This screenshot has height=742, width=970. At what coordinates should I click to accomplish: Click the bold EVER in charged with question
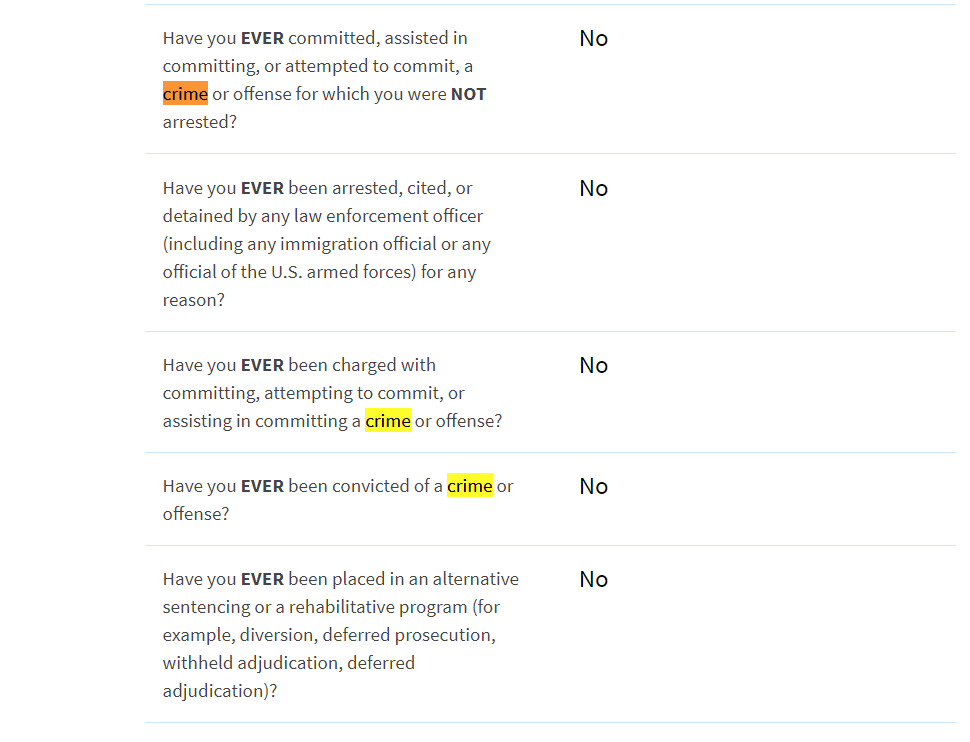coord(262,365)
